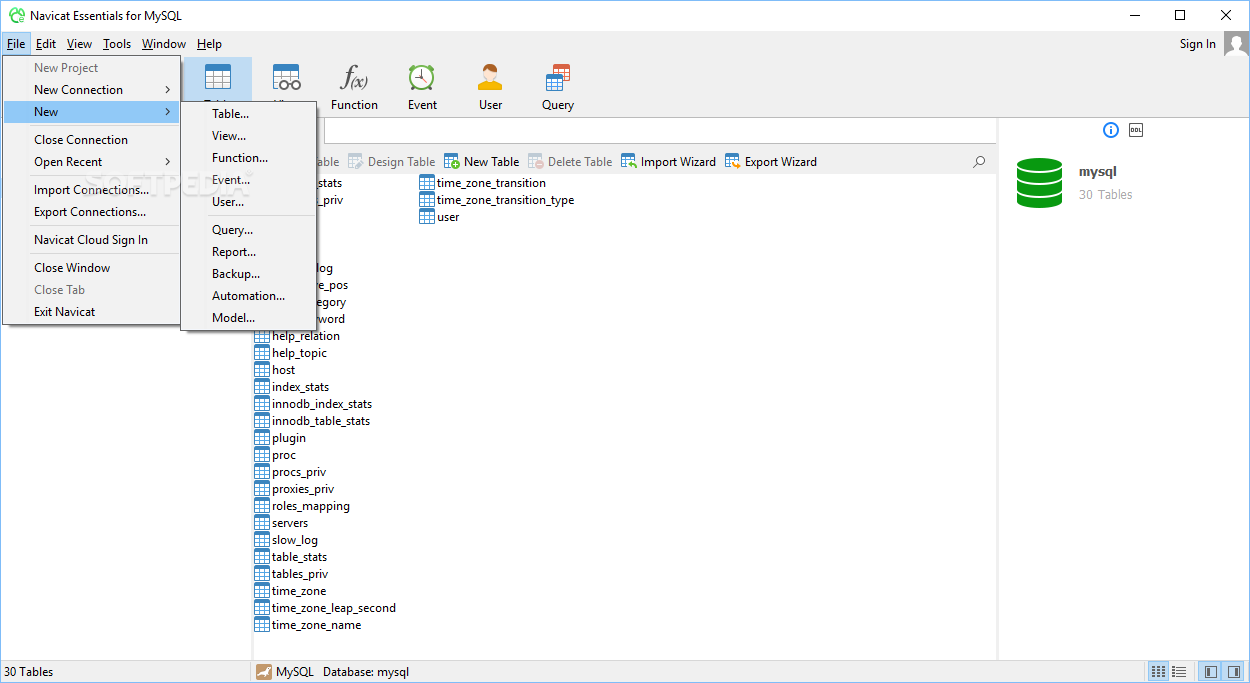Image resolution: width=1250 pixels, height=683 pixels.
Task: Click the object filter input field
Action: [x=660, y=131]
